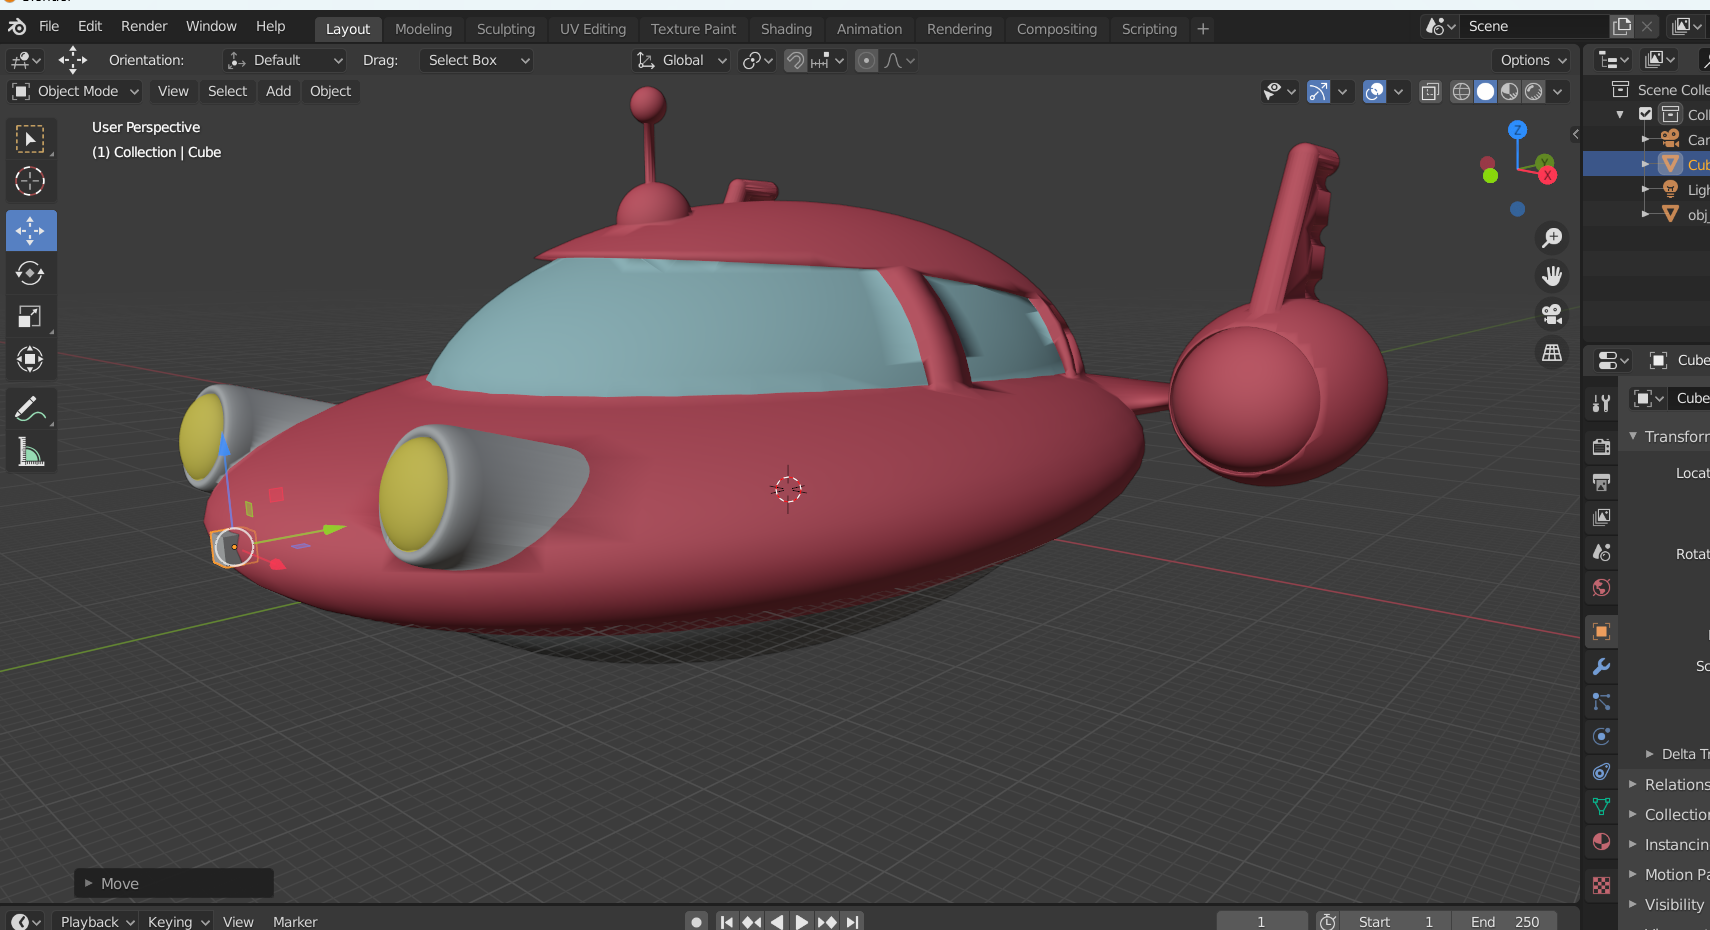
Task: Open the Object Data mesh properties tab
Action: tap(1601, 807)
